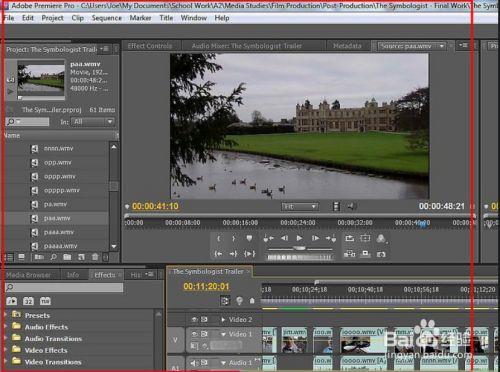Screen dimensions: 500x372
Task: Set display style for Video 1
Action: click(x=194, y=346)
